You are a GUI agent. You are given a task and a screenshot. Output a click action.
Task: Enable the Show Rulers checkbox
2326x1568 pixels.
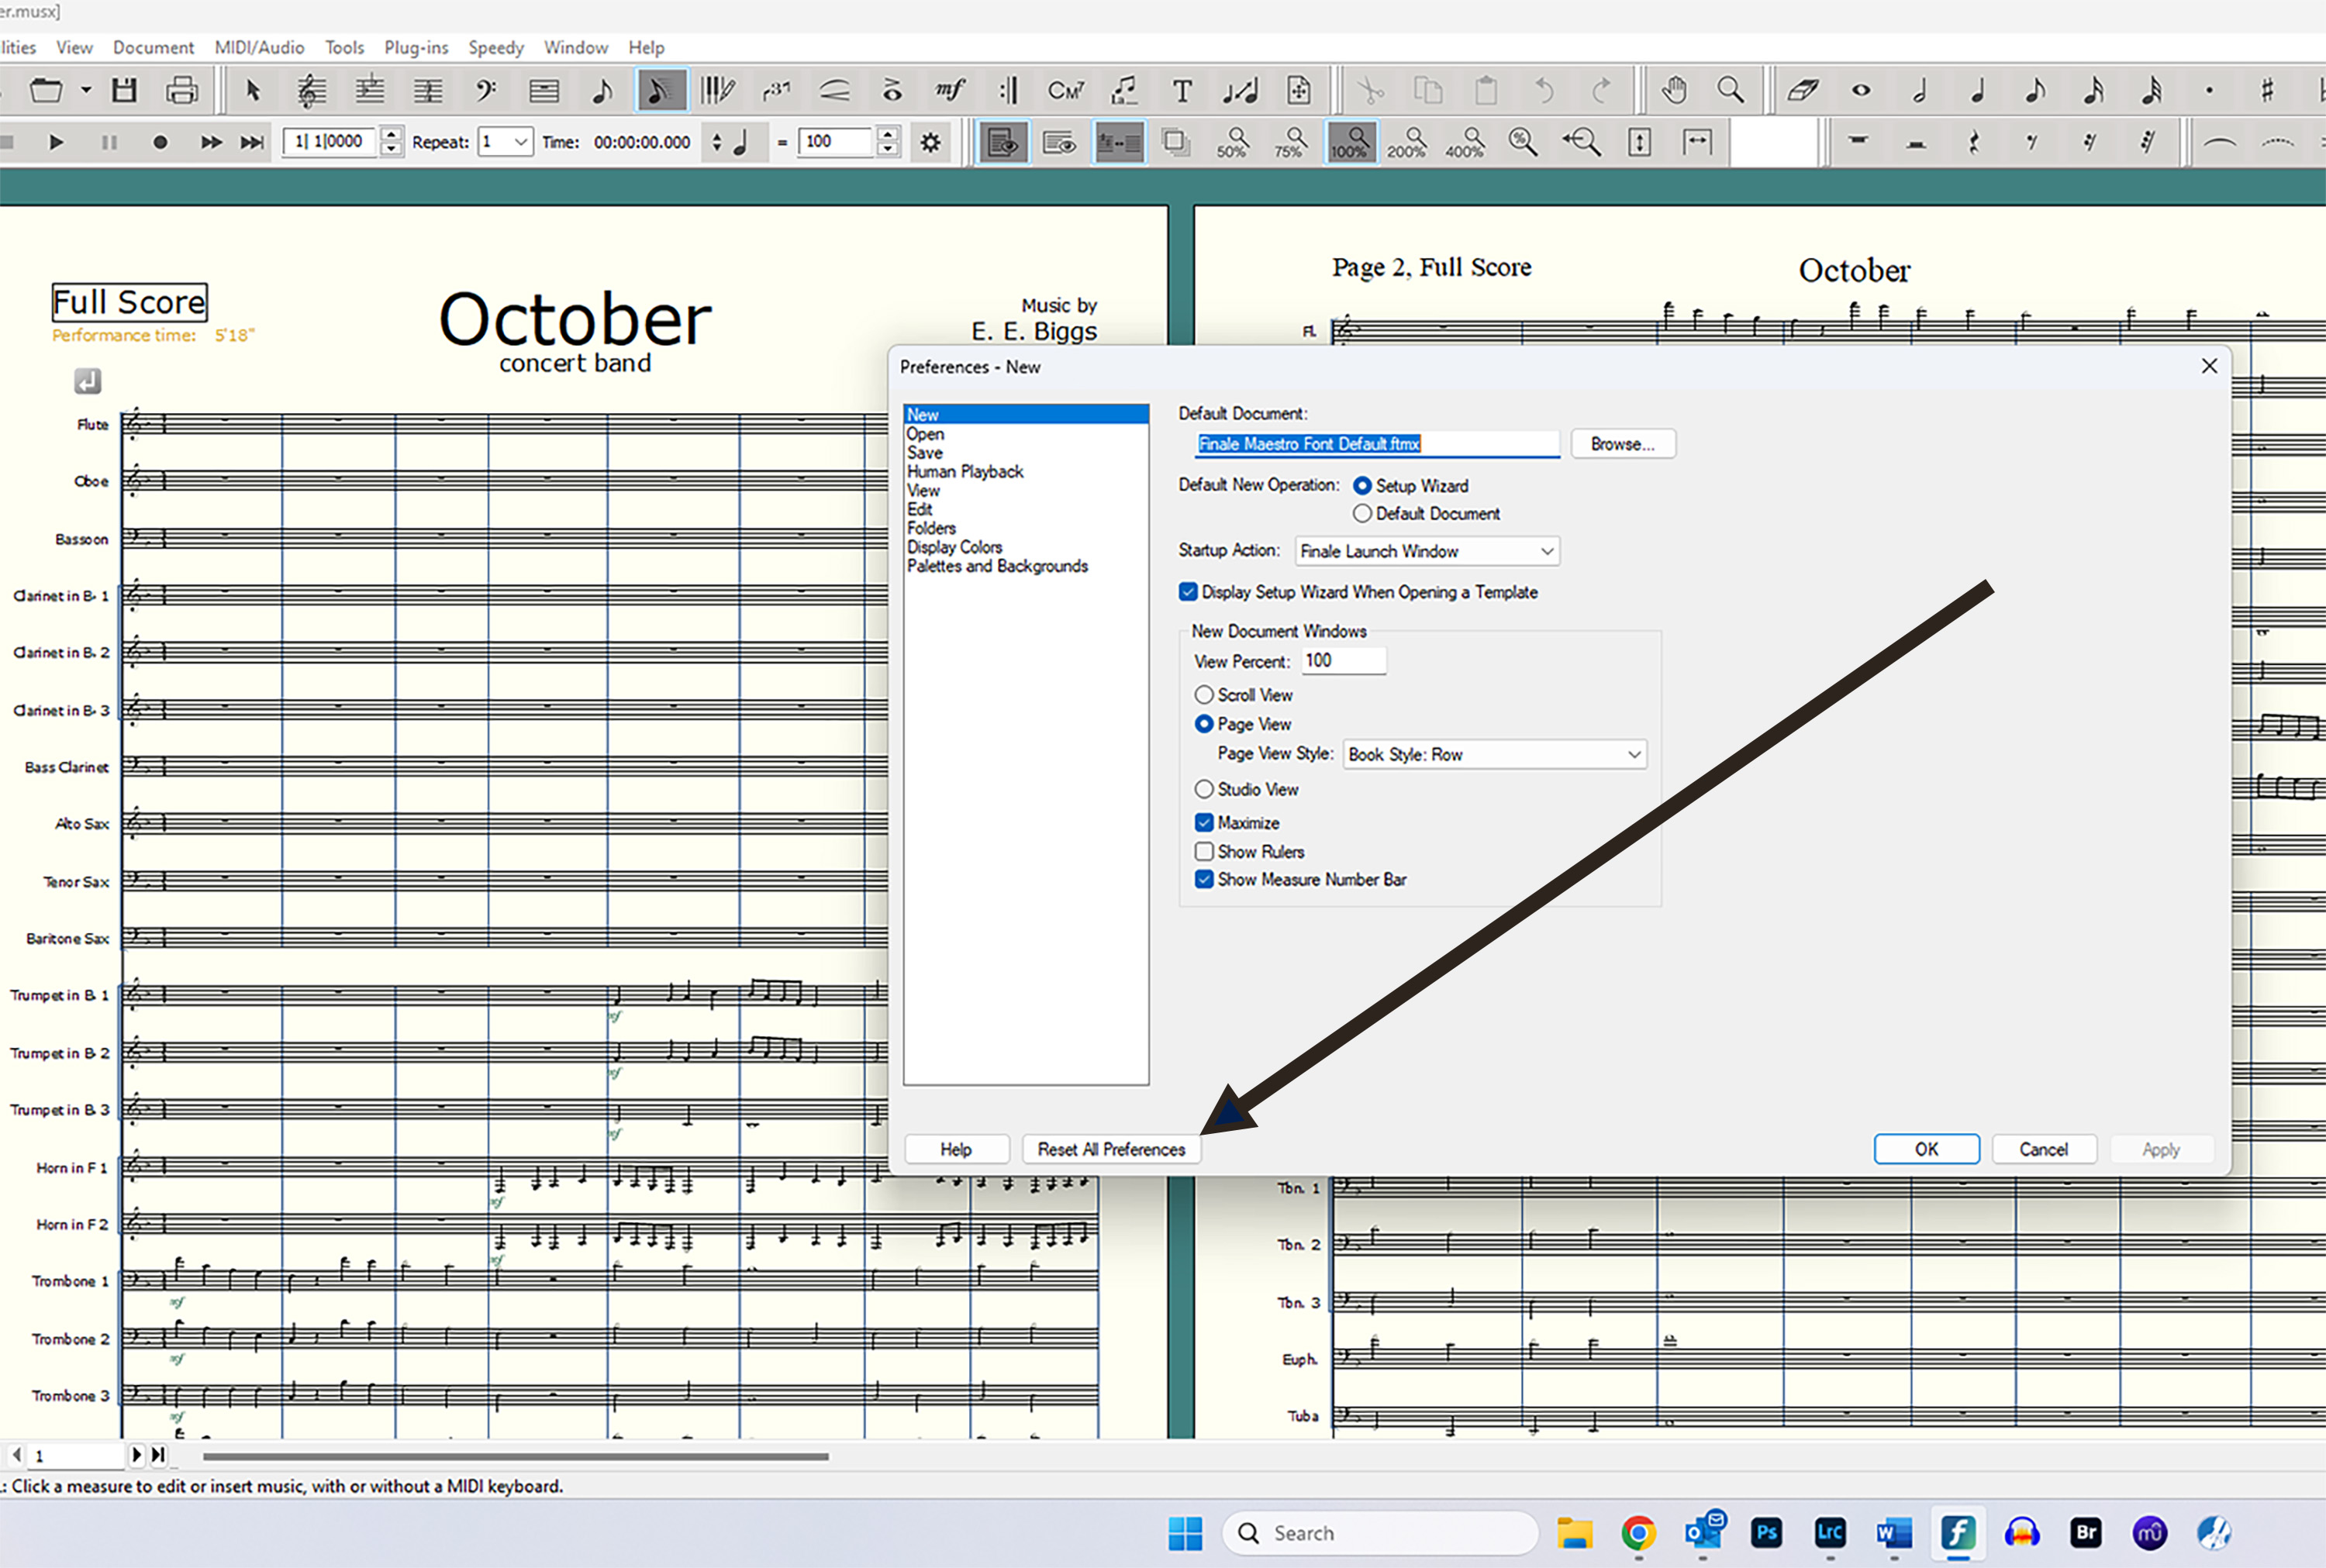click(1204, 851)
